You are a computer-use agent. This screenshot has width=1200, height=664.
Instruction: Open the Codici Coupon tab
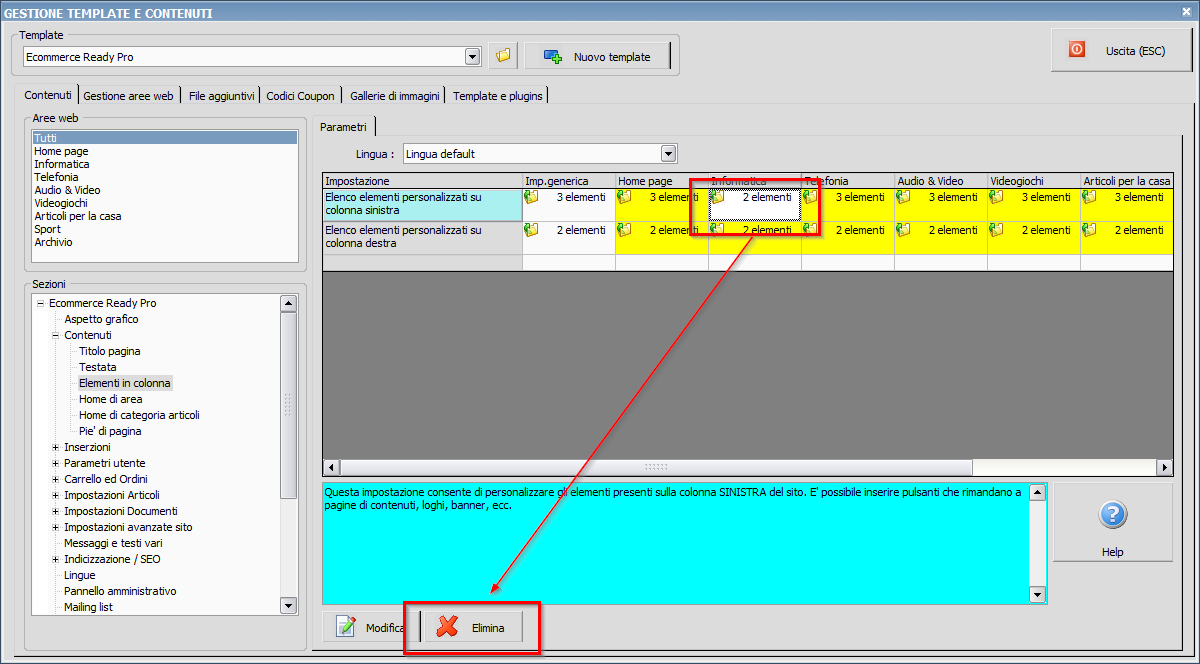click(300, 96)
